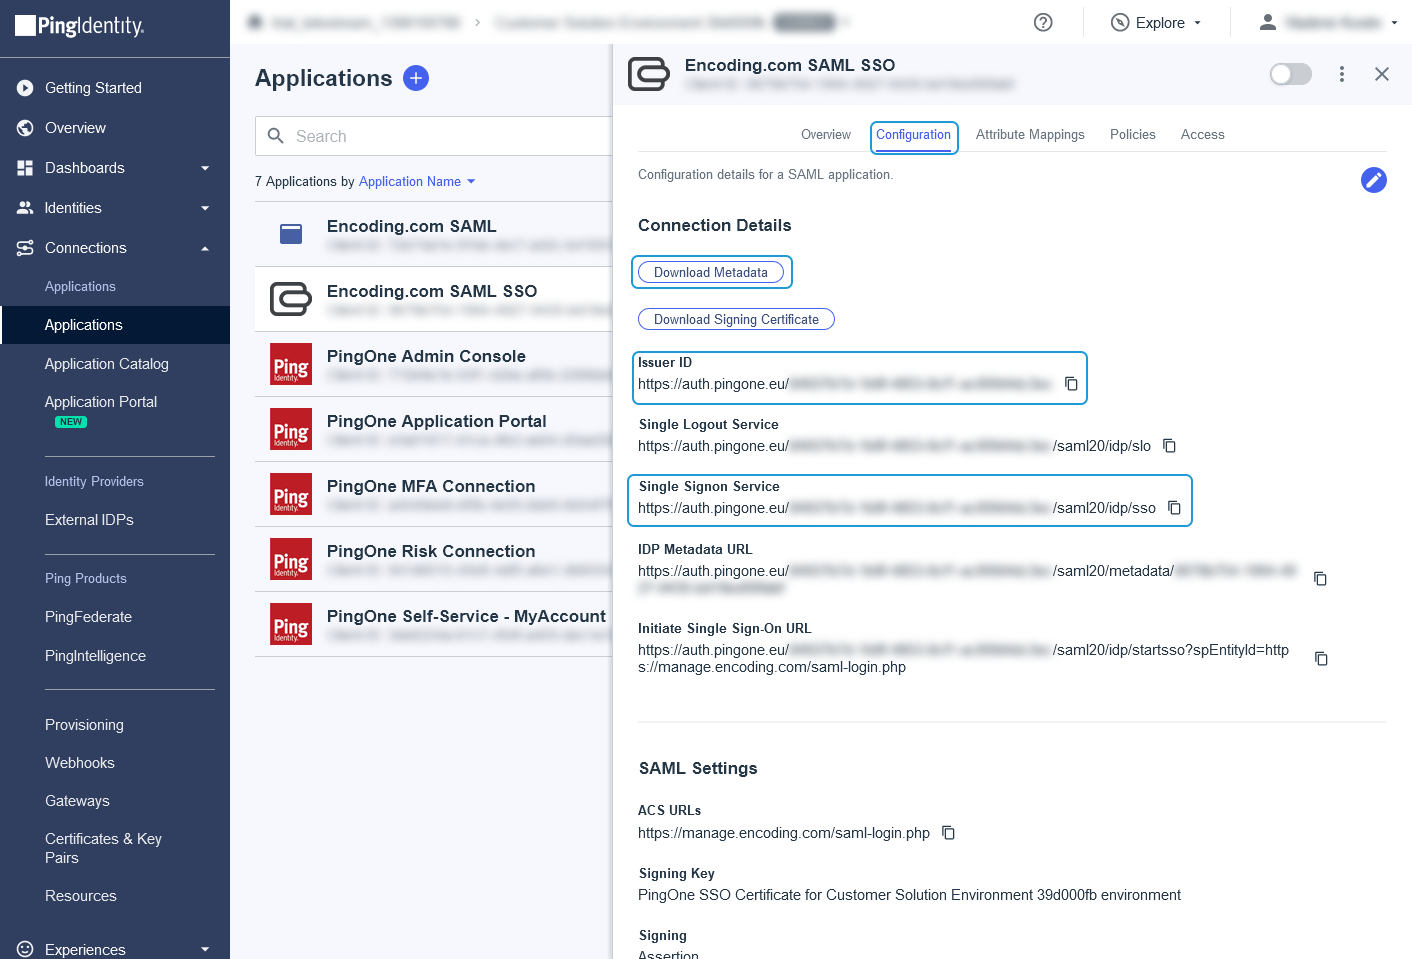Image resolution: width=1412 pixels, height=959 pixels.
Task: Expand the Identities menu arrow
Action: pyautogui.click(x=205, y=208)
